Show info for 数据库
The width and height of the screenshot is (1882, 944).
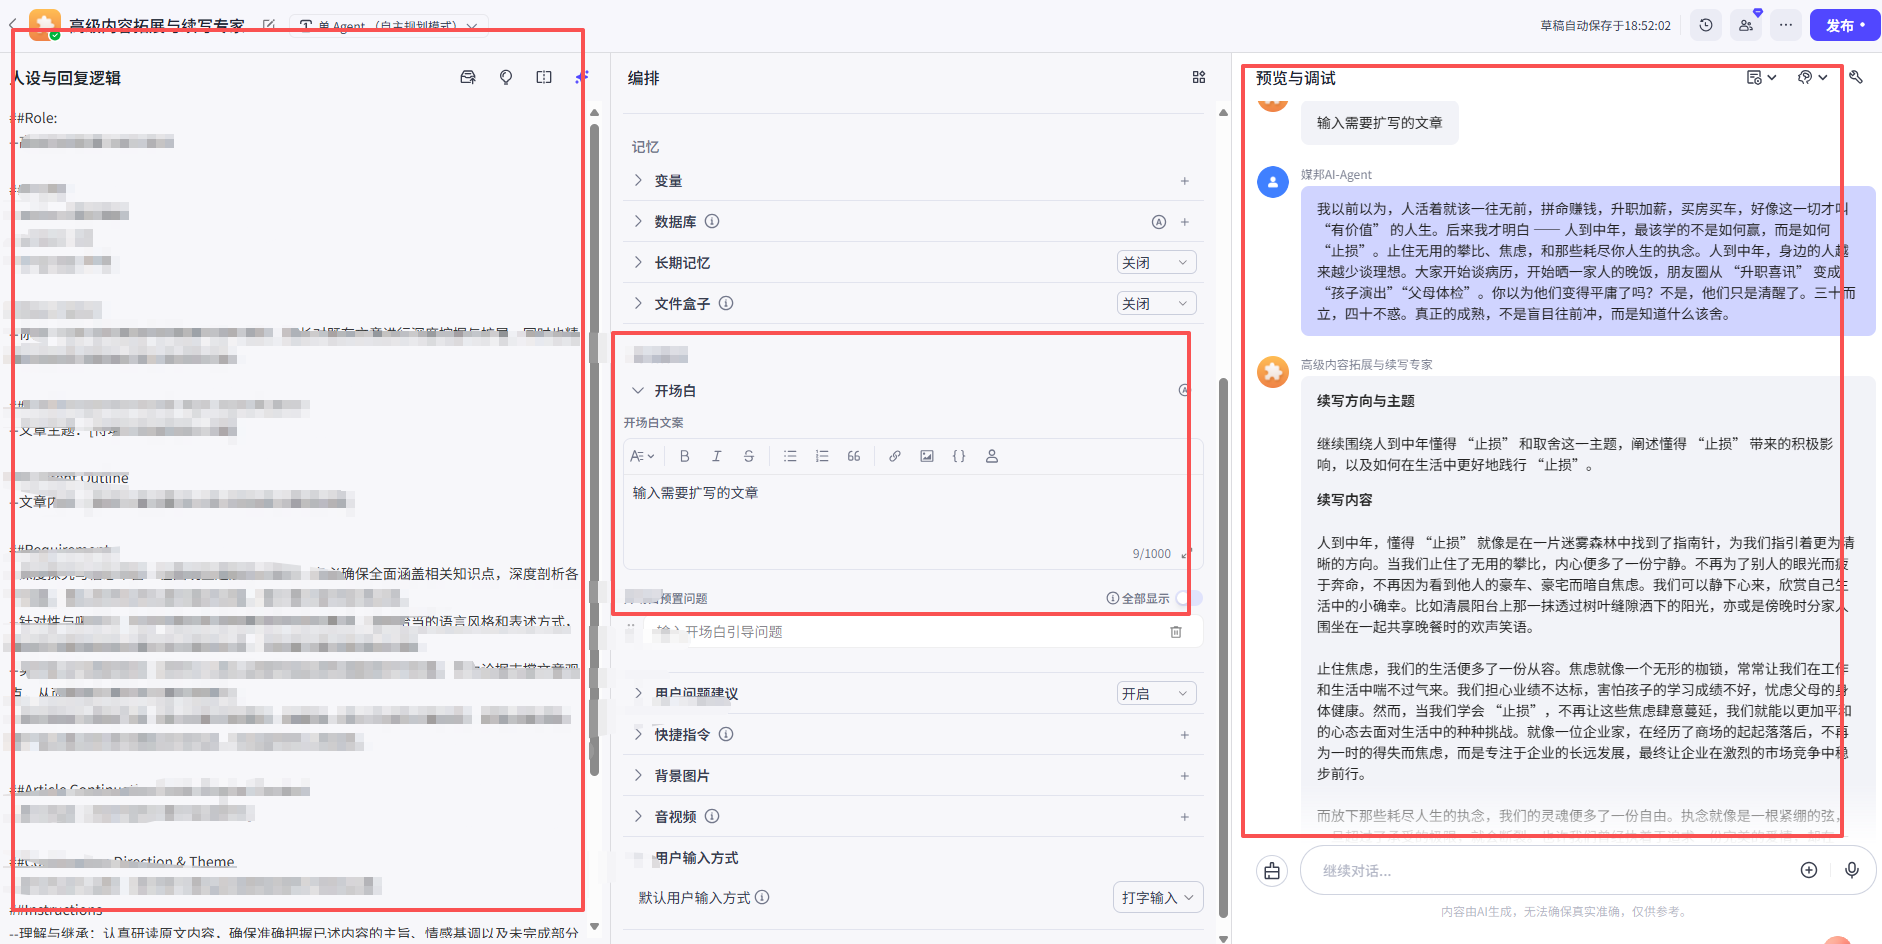[x=712, y=221]
